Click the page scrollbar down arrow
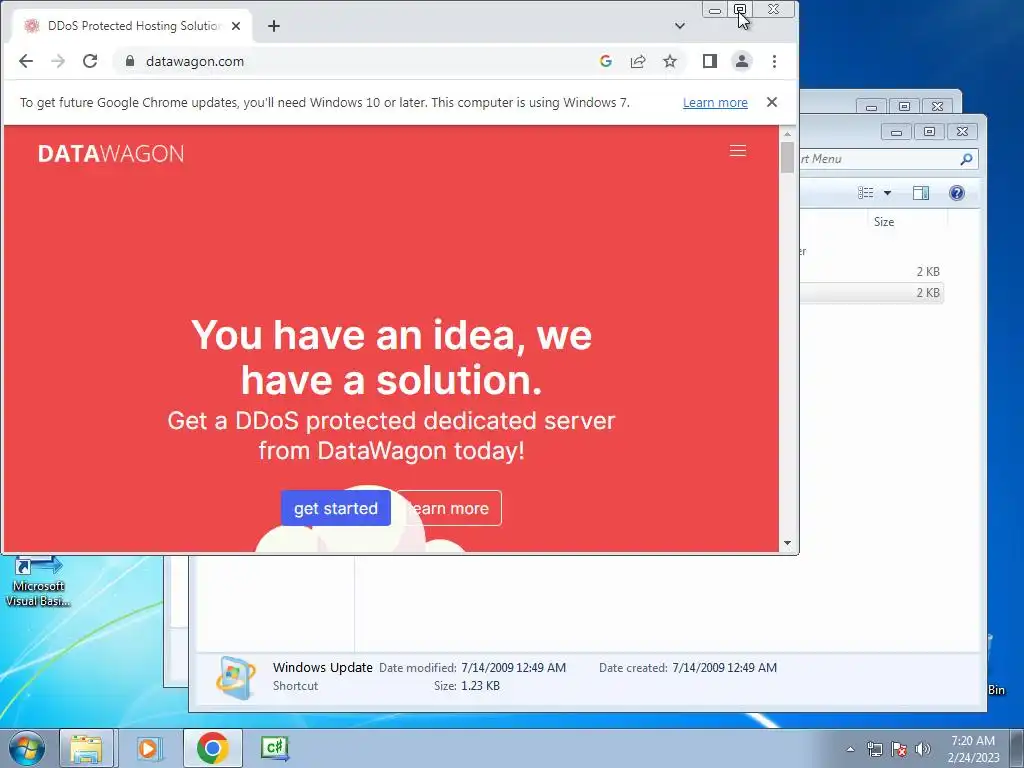 (x=787, y=543)
